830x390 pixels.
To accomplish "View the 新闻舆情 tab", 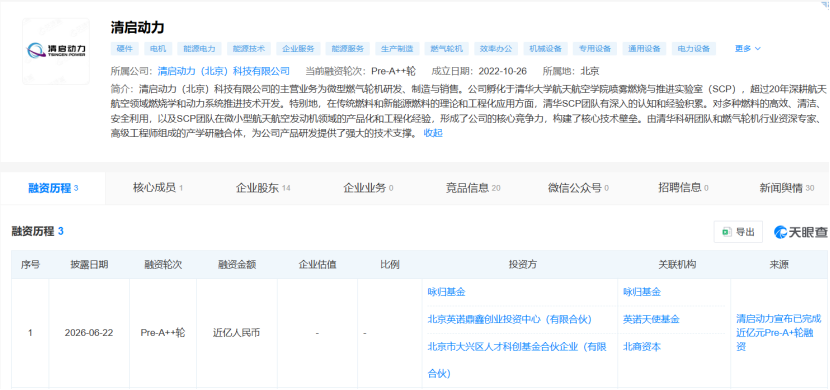I will (787, 187).
